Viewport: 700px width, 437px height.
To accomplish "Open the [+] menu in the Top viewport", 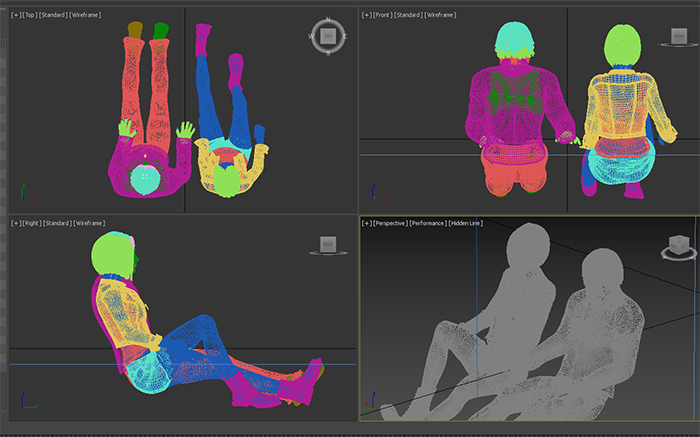I will pos(16,17).
